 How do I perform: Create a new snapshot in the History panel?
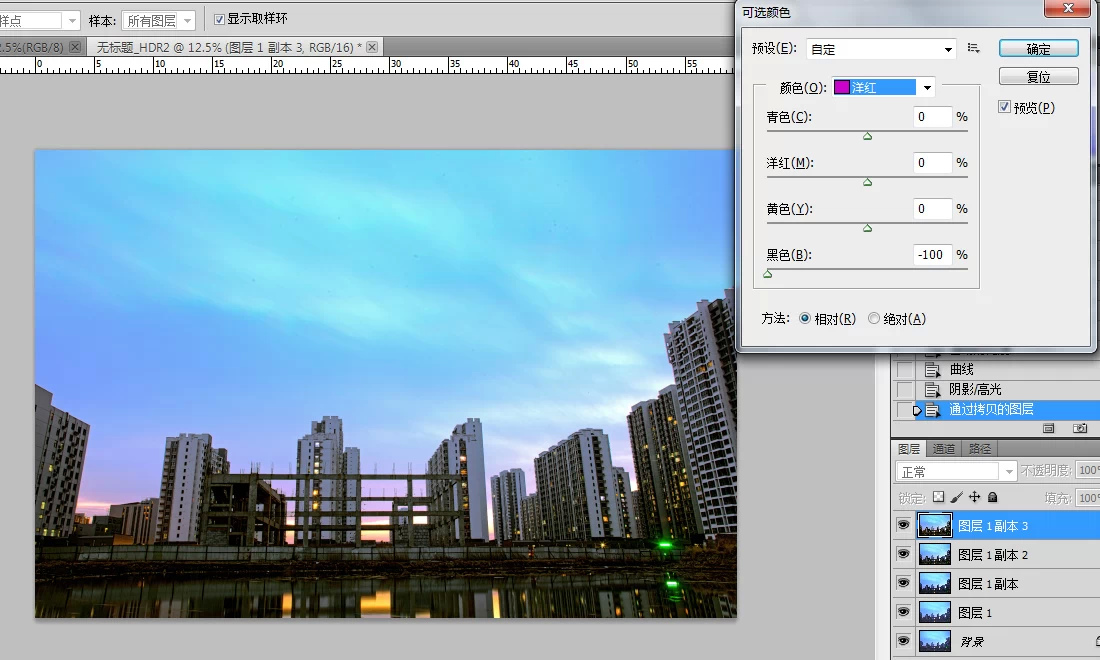pos(1080,428)
